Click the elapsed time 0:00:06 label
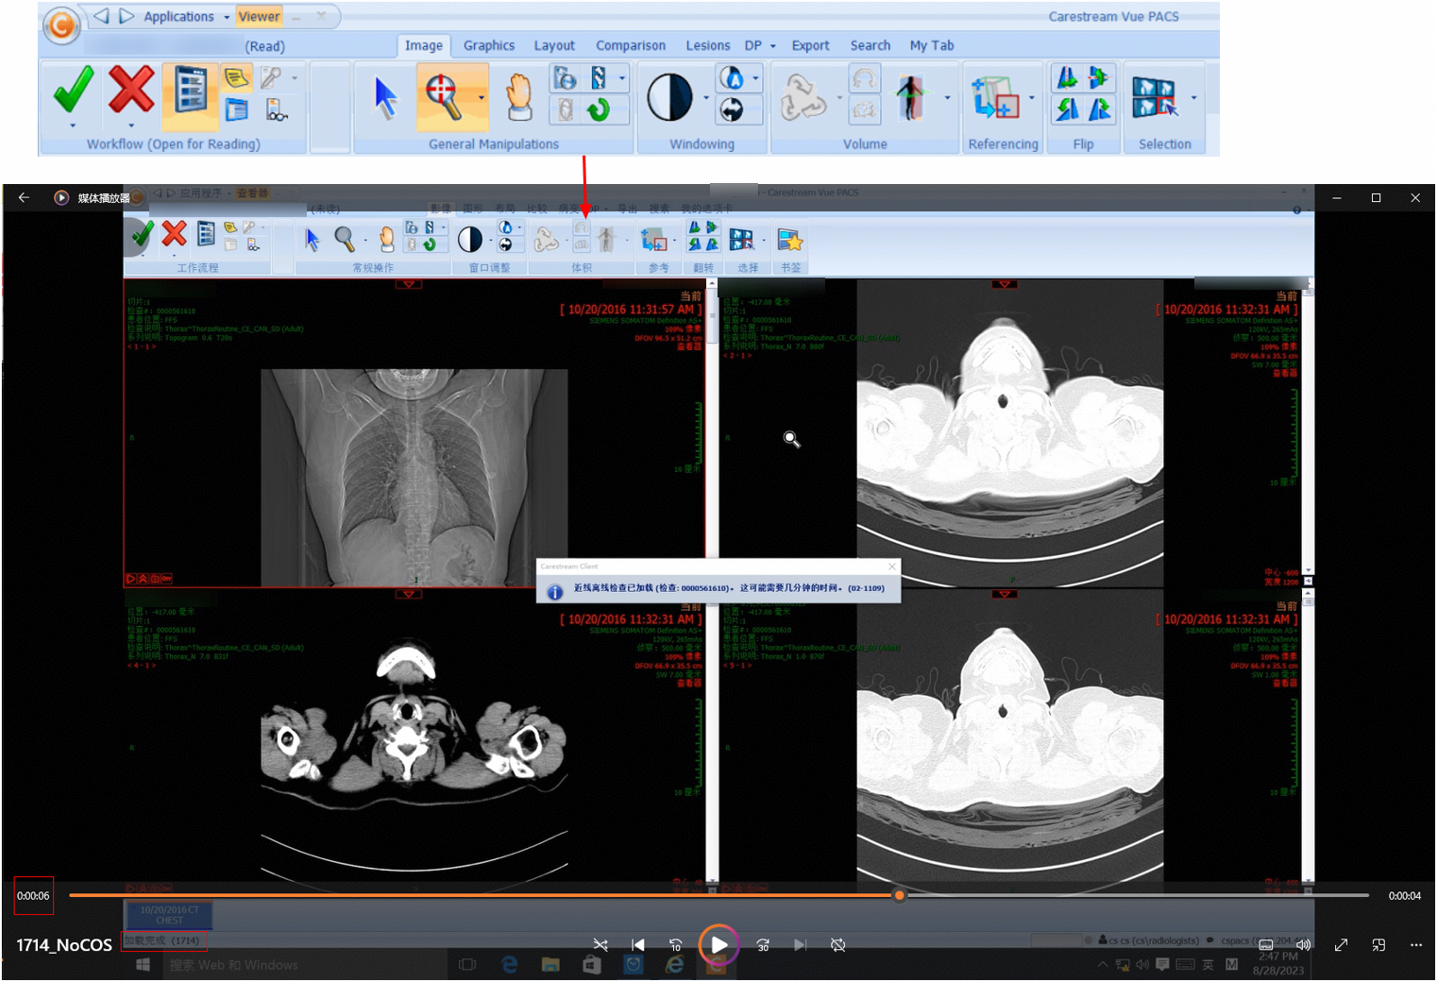 tap(33, 896)
